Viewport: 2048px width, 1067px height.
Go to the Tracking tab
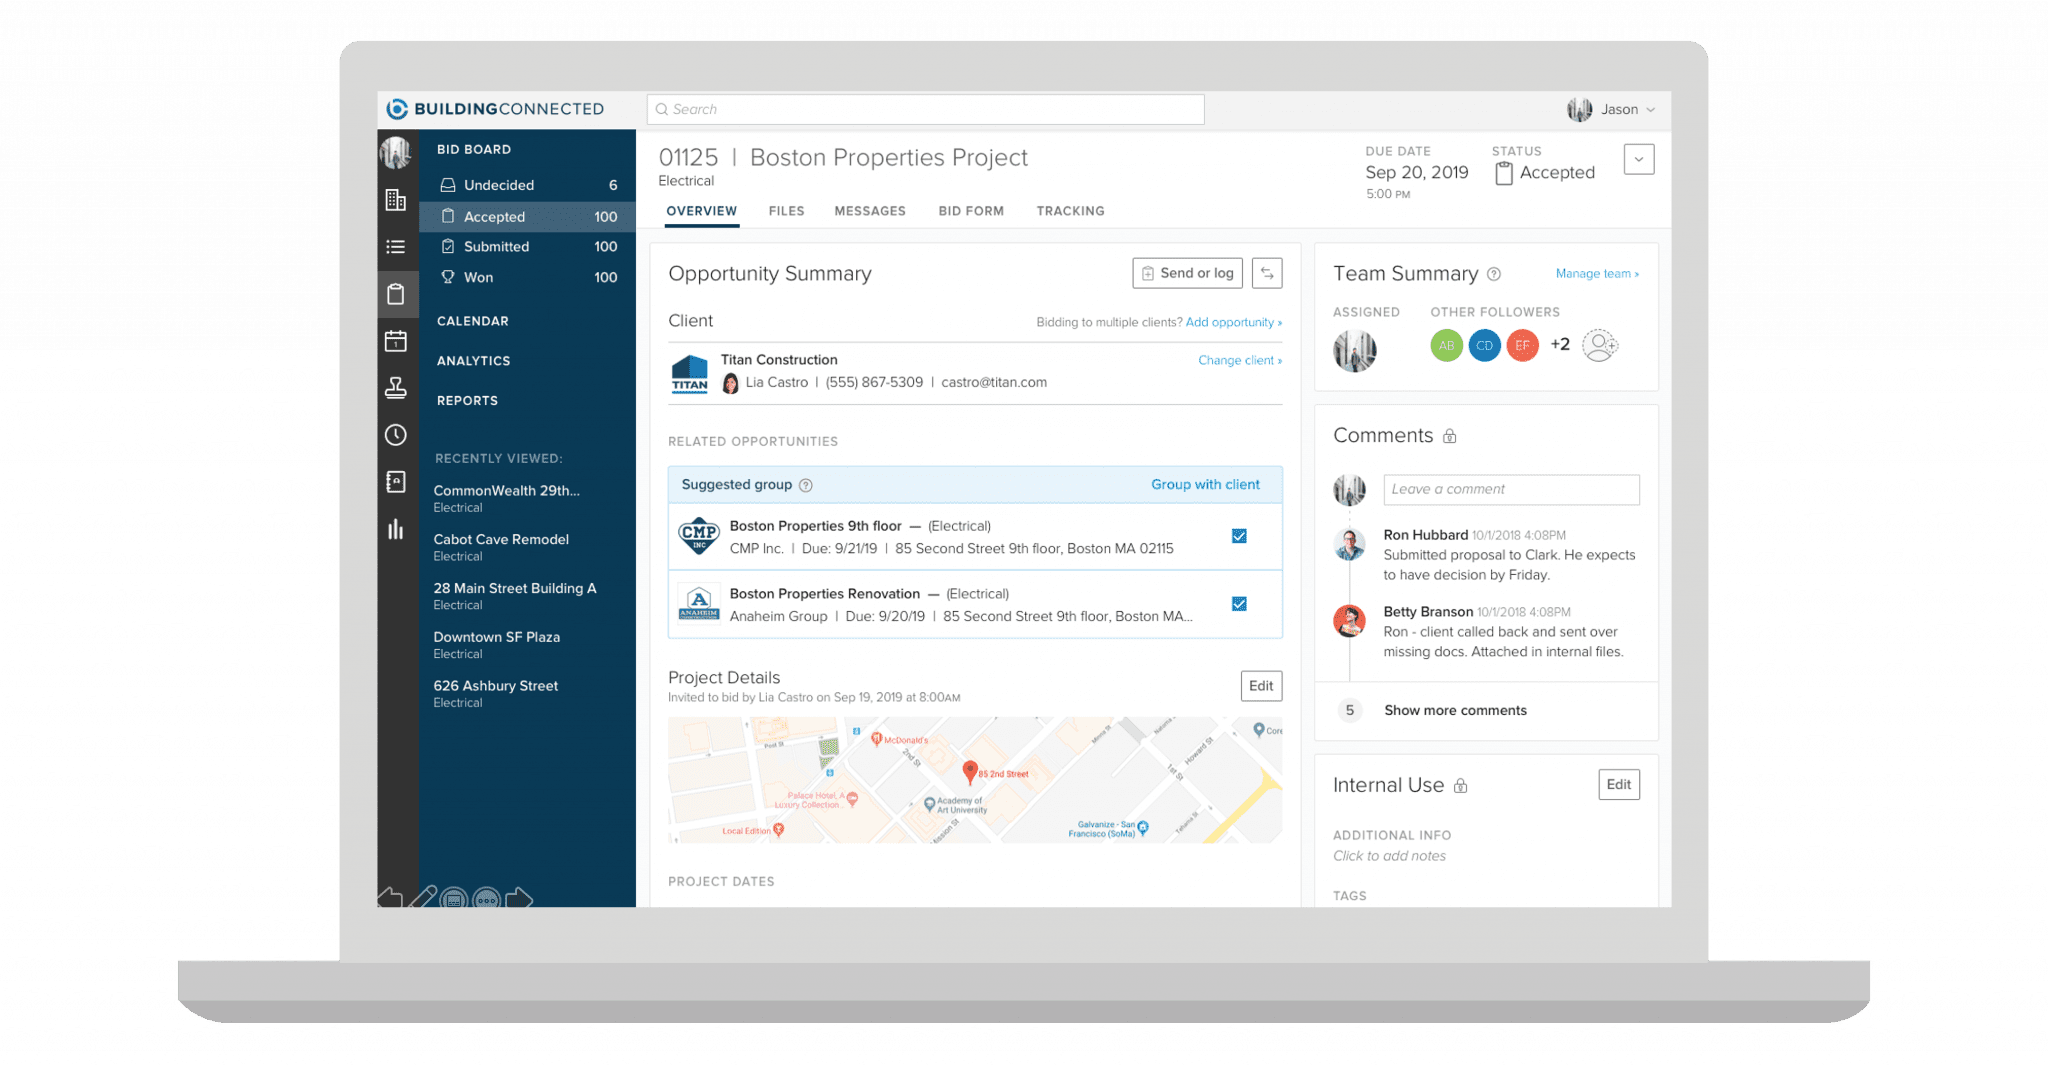click(x=1070, y=211)
